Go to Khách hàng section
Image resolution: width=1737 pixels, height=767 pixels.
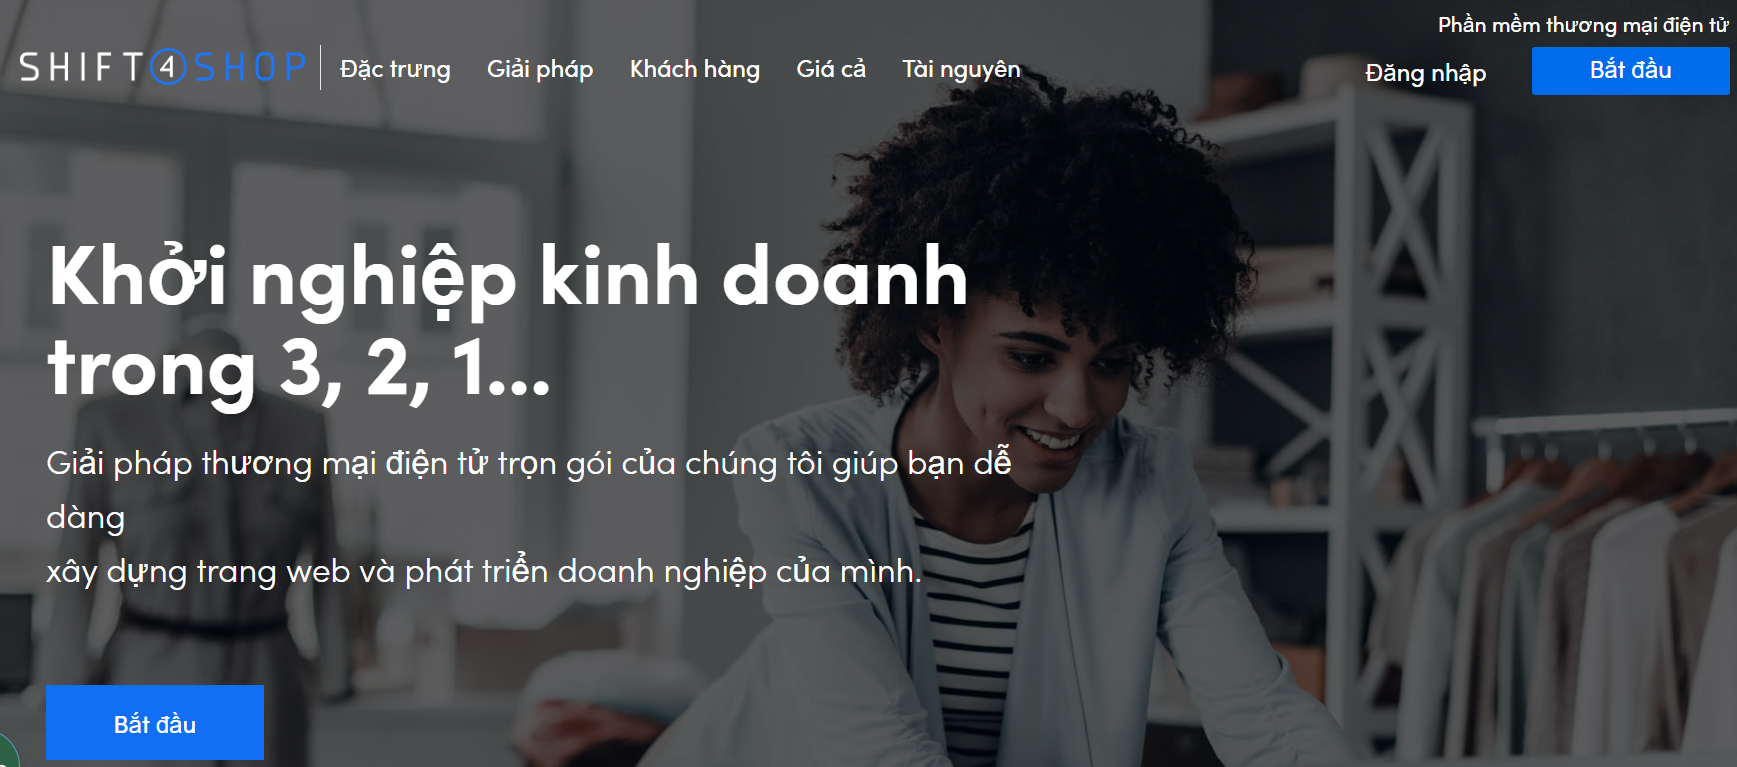pos(695,69)
